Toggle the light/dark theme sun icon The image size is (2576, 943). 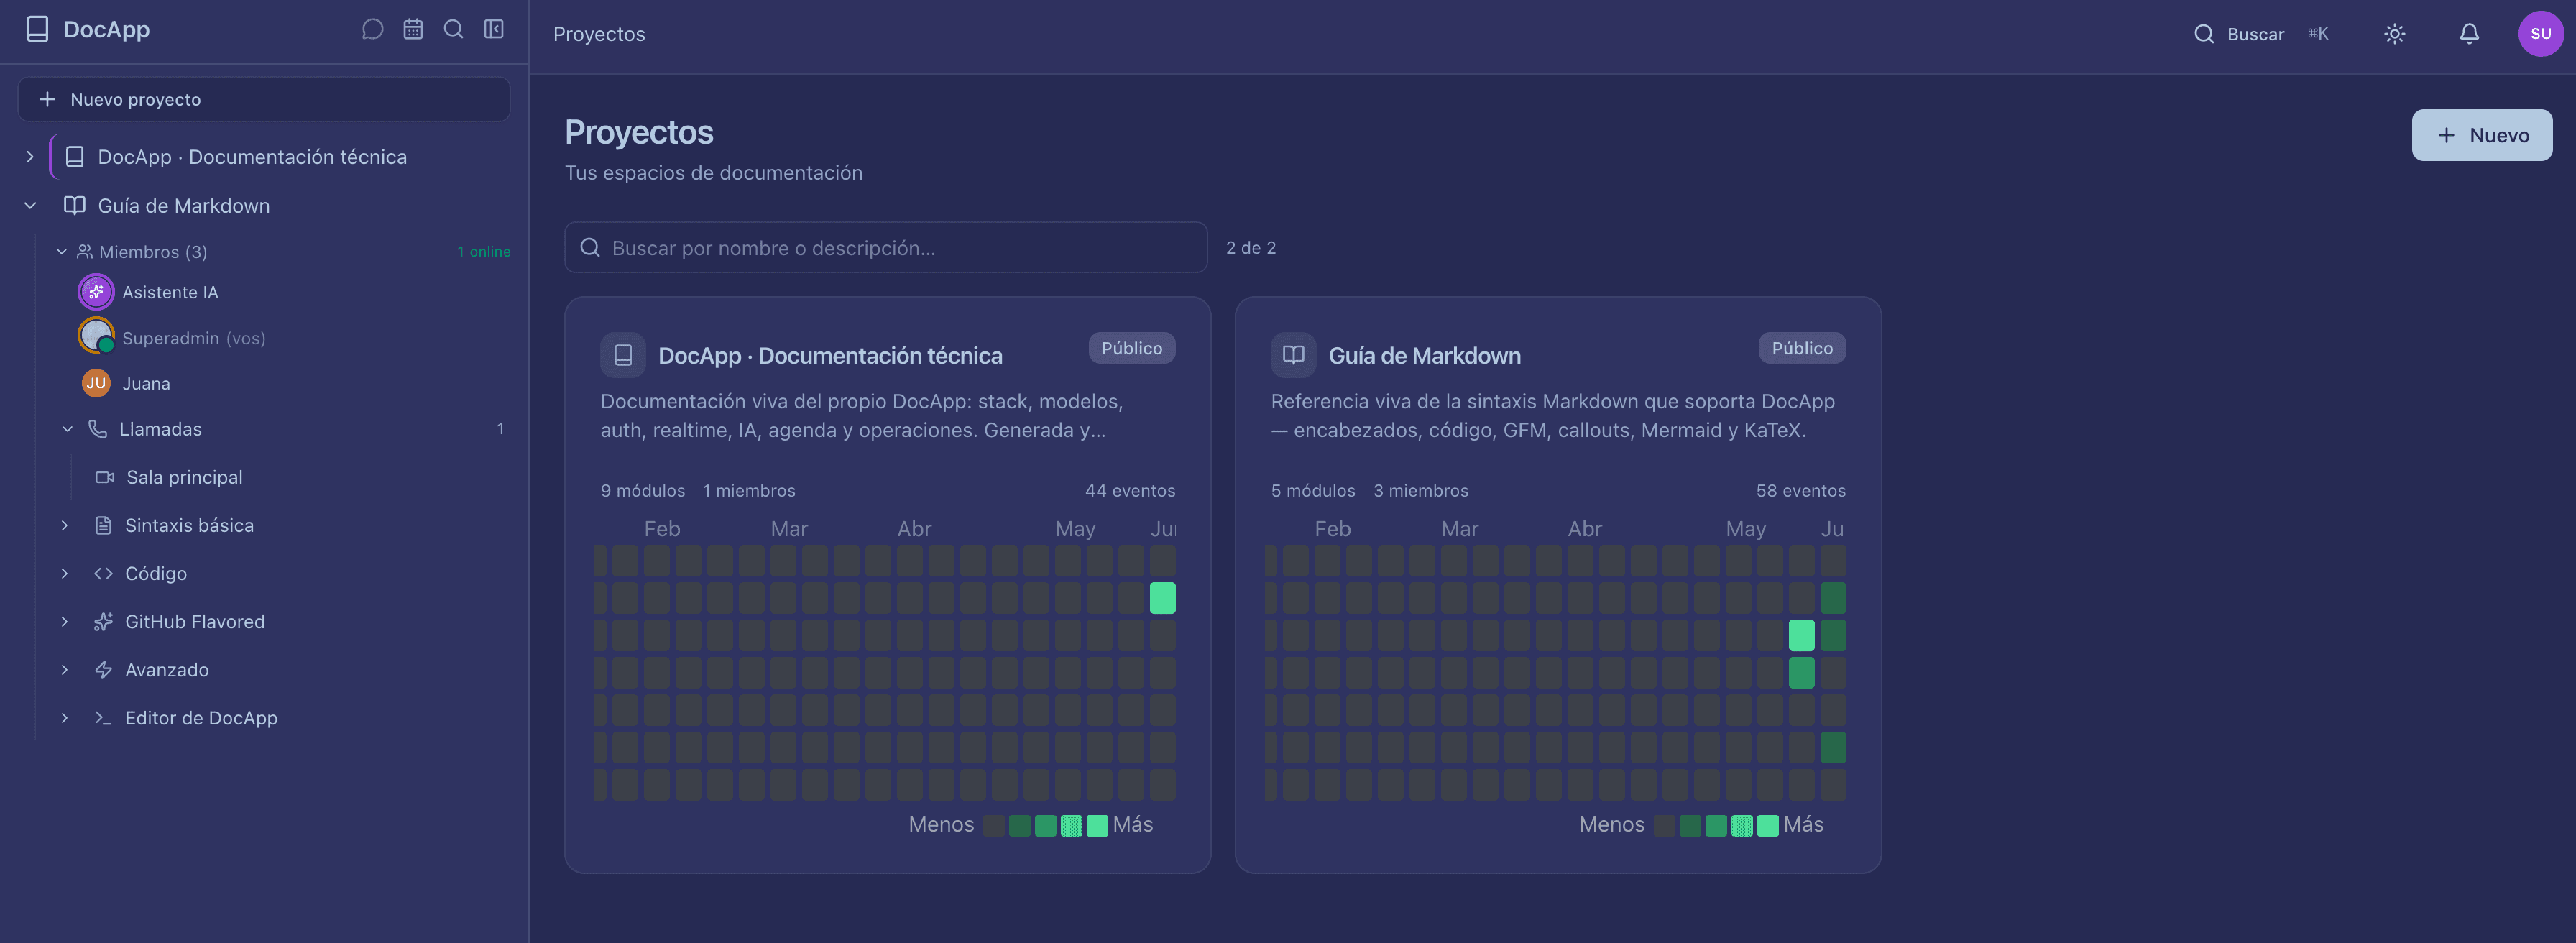coord(2394,34)
